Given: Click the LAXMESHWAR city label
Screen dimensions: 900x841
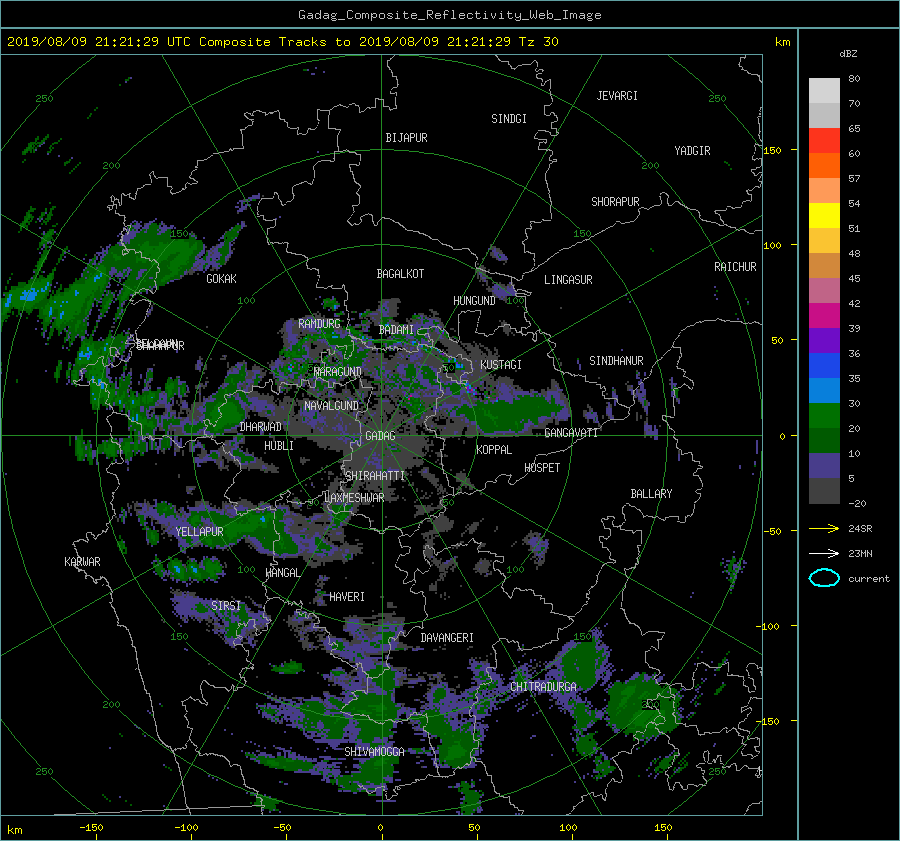Looking at the screenshot, I should coord(354,498).
